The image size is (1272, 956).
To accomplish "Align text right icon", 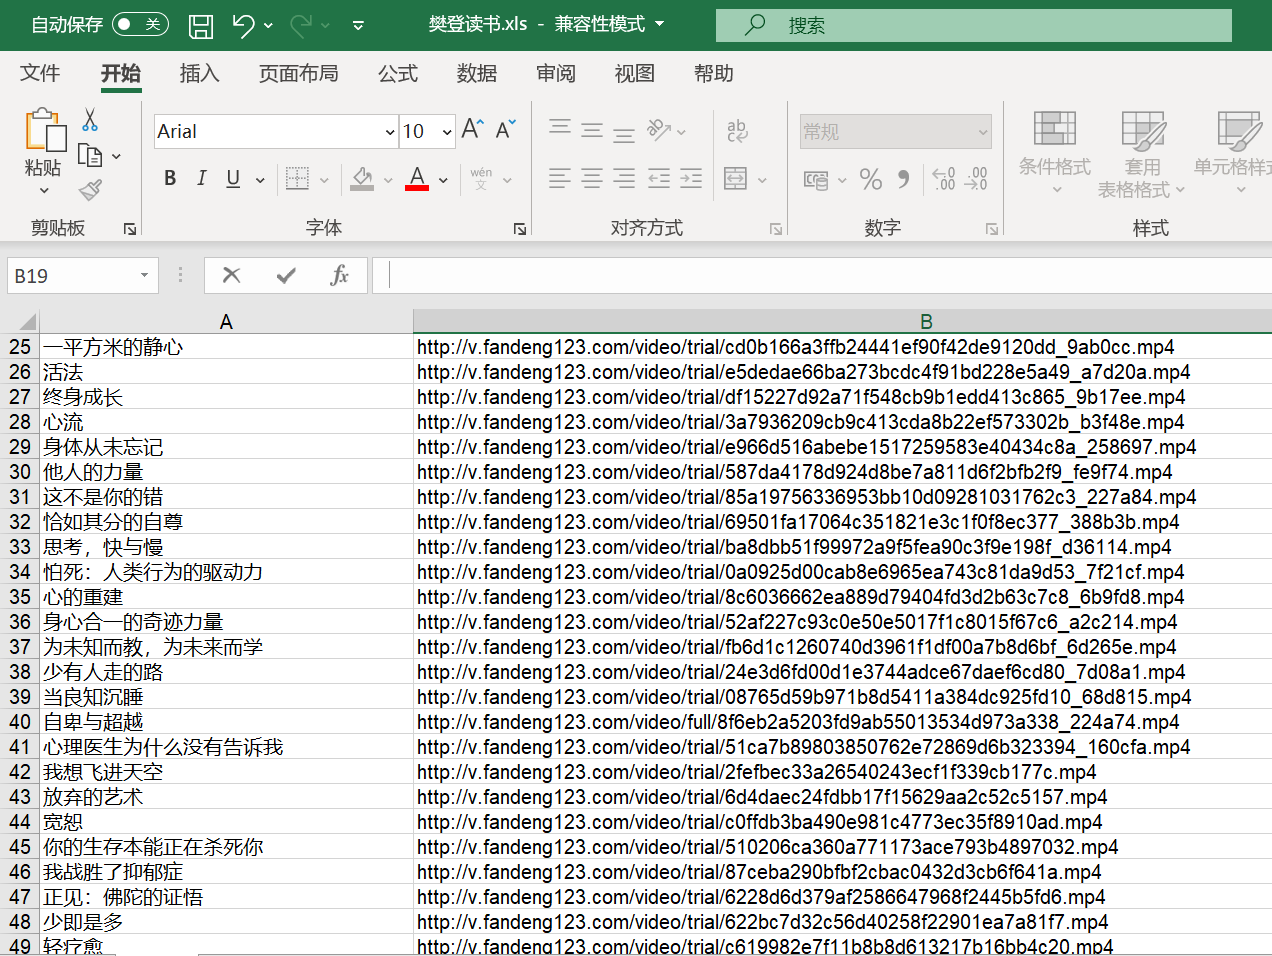I will 624,179.
